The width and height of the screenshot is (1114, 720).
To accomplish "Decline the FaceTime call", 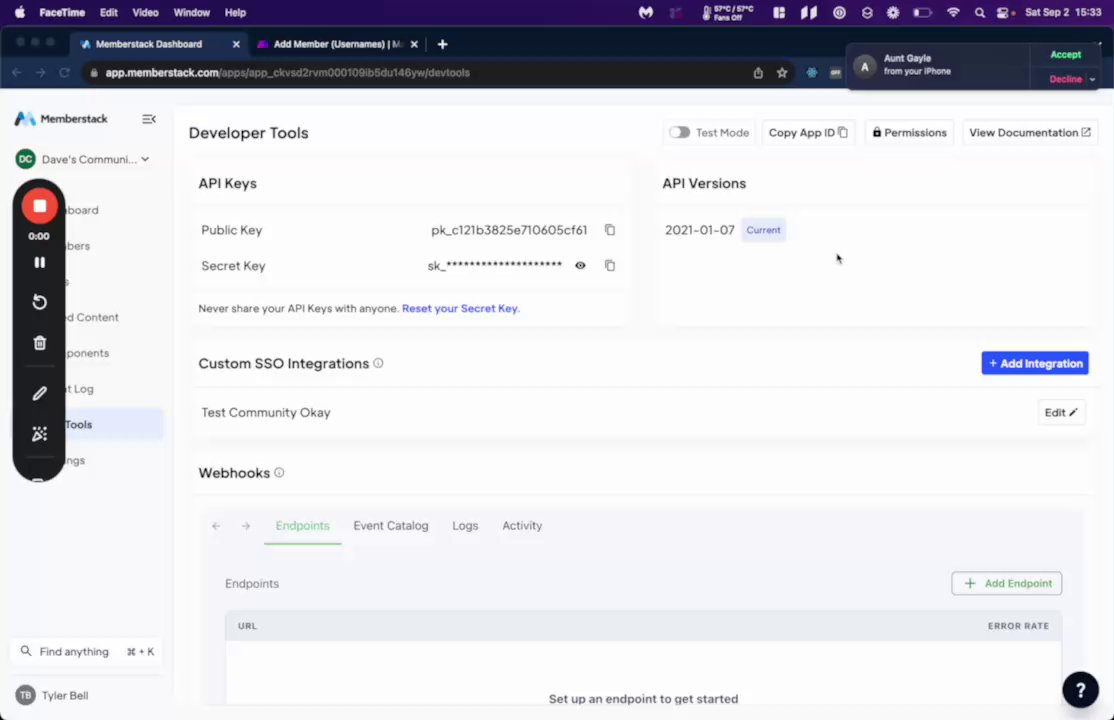I will click(x=1065, y=79).
